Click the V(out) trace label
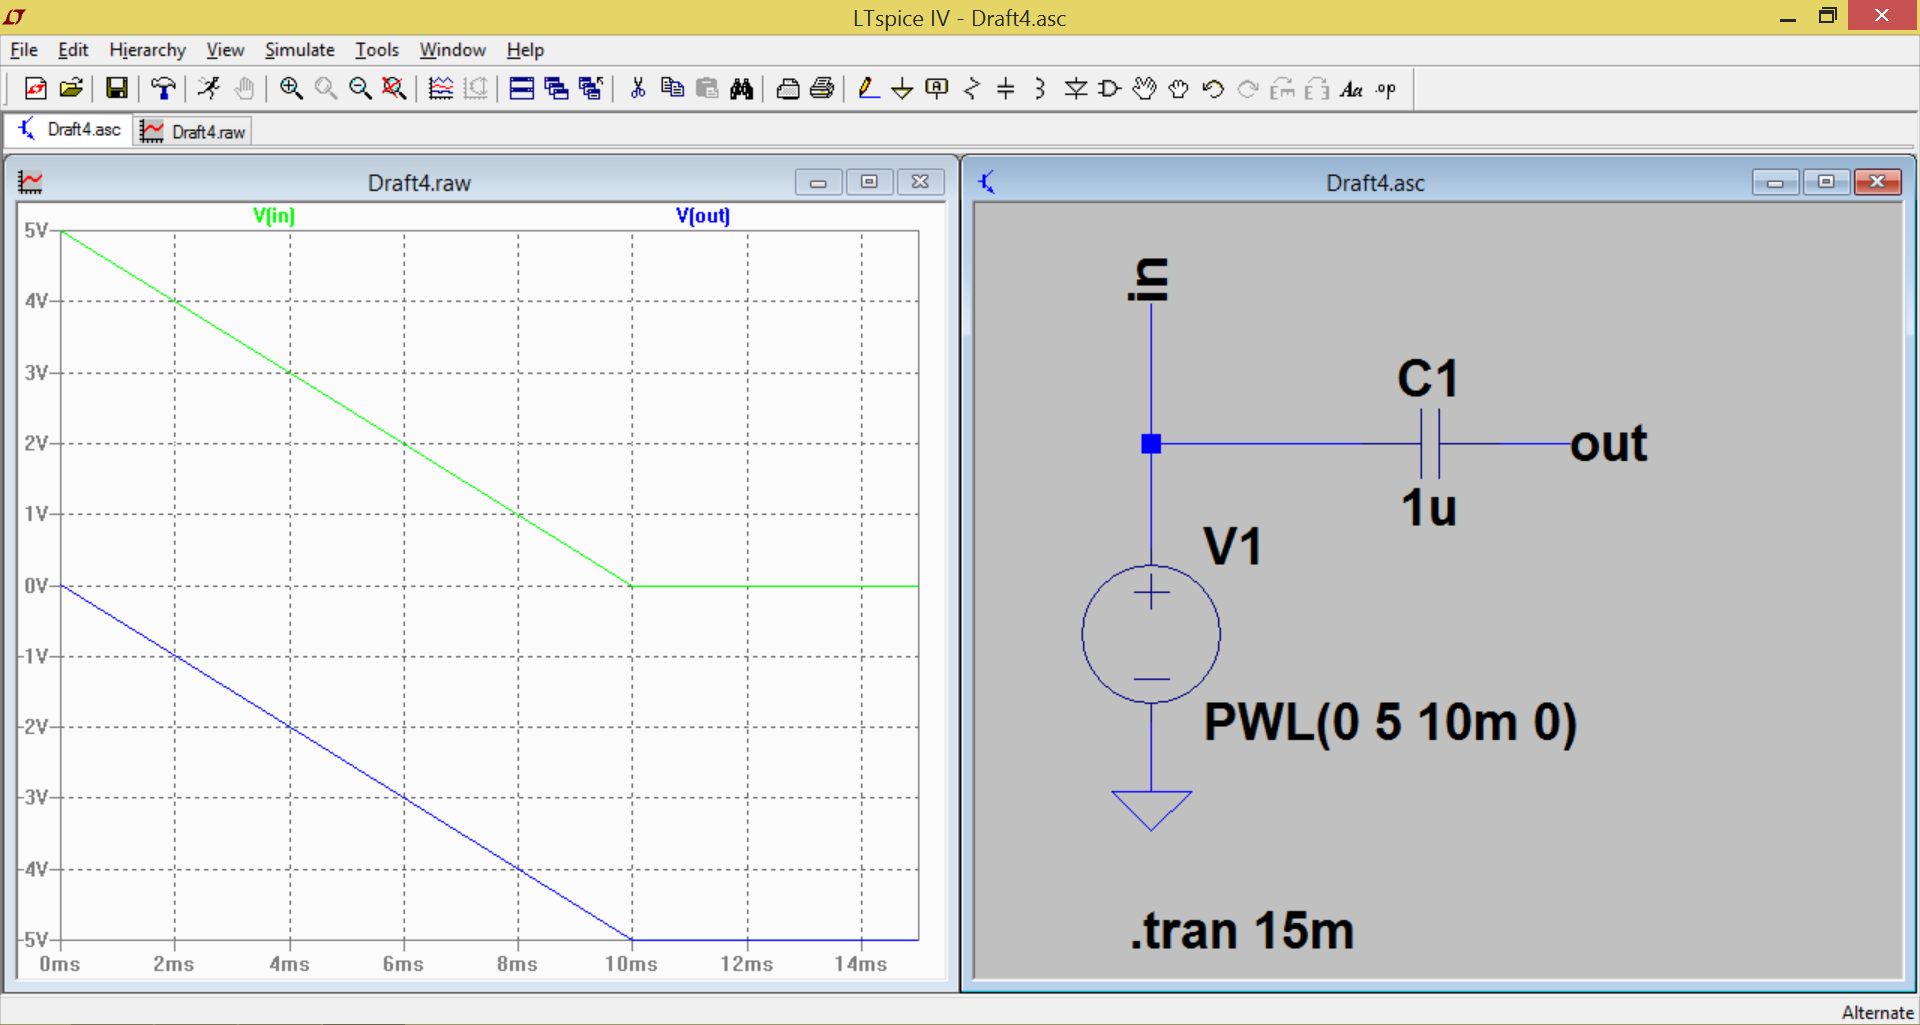Screen dimensions: 1920x1025 click(x=703, y=215)
